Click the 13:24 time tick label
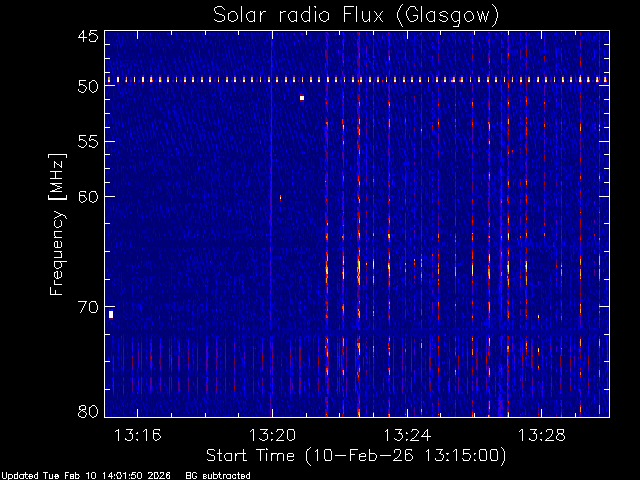This screenshot has width=640, height=480. pos(407,435)
